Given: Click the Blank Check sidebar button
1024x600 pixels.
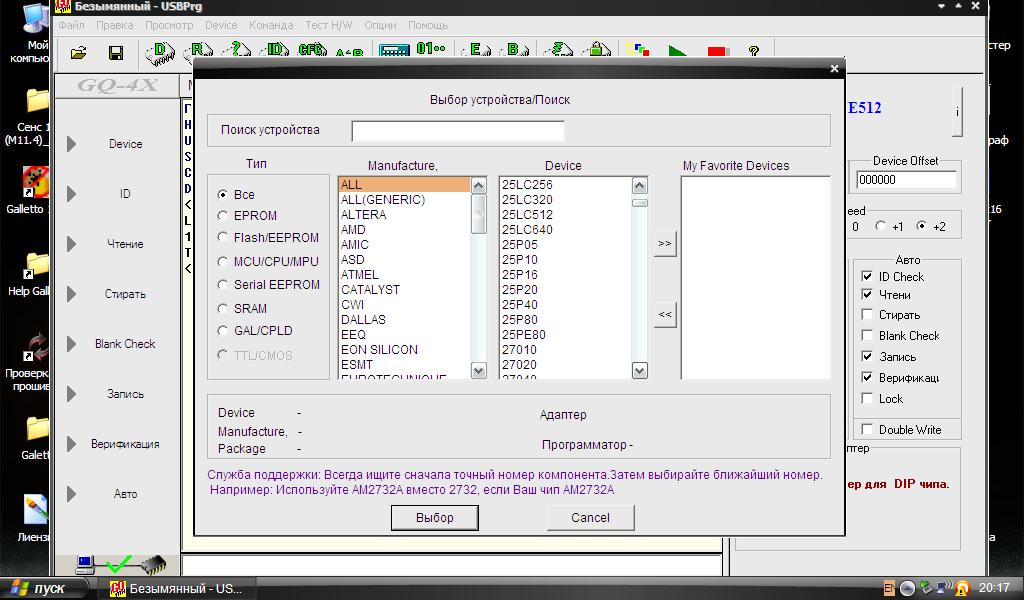Looking at the screenshot, I should pos(125,344).
